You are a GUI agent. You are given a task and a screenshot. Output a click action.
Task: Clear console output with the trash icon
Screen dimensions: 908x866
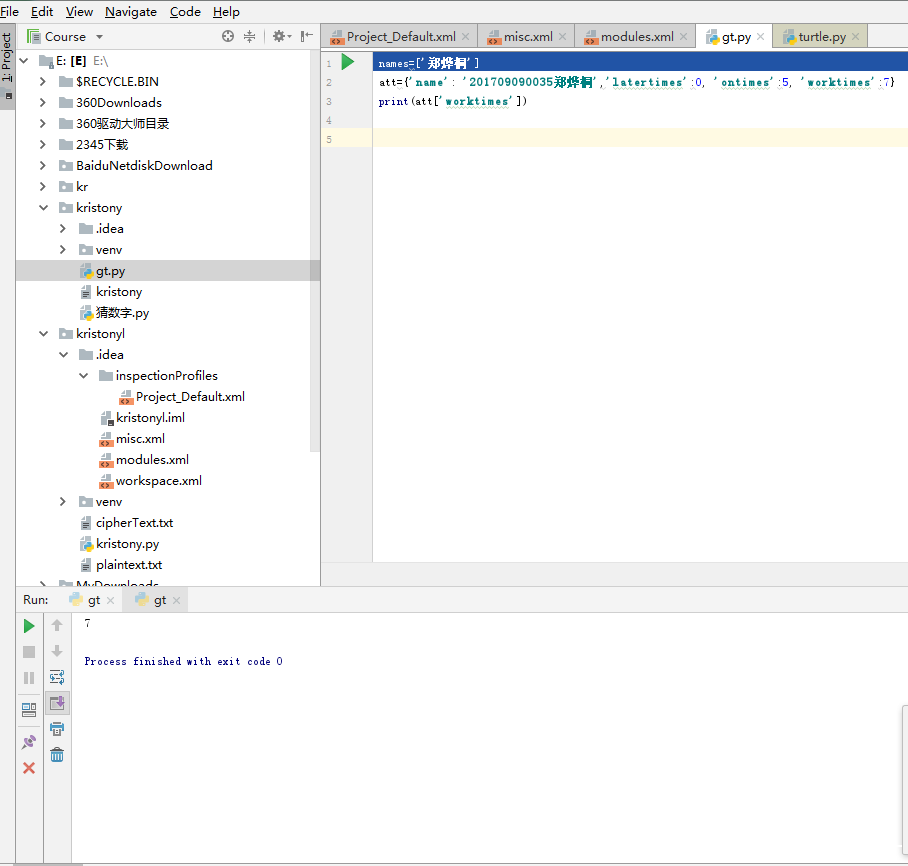57,755
